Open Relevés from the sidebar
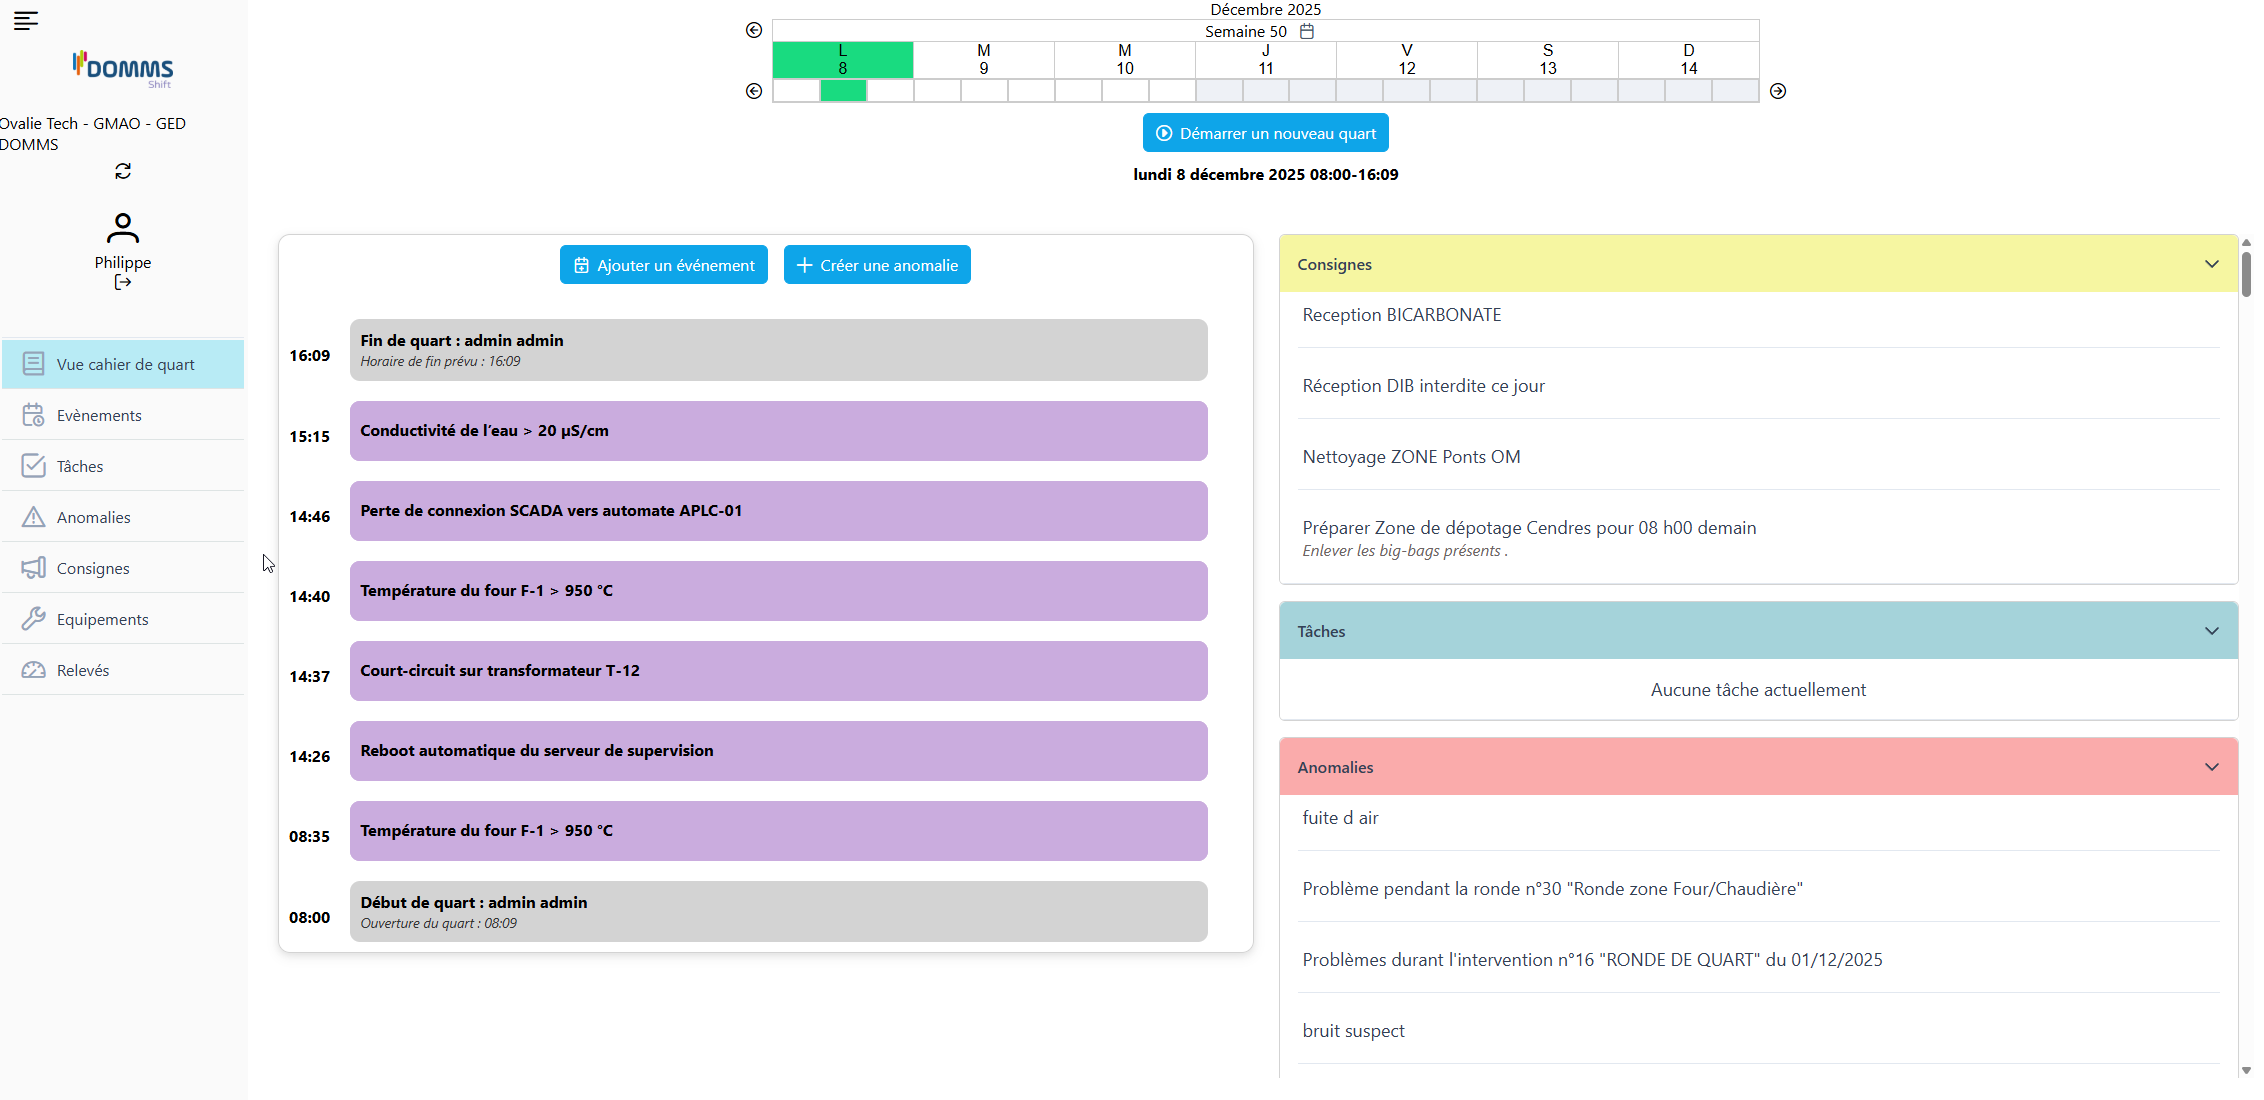 [x=83, y=670]
